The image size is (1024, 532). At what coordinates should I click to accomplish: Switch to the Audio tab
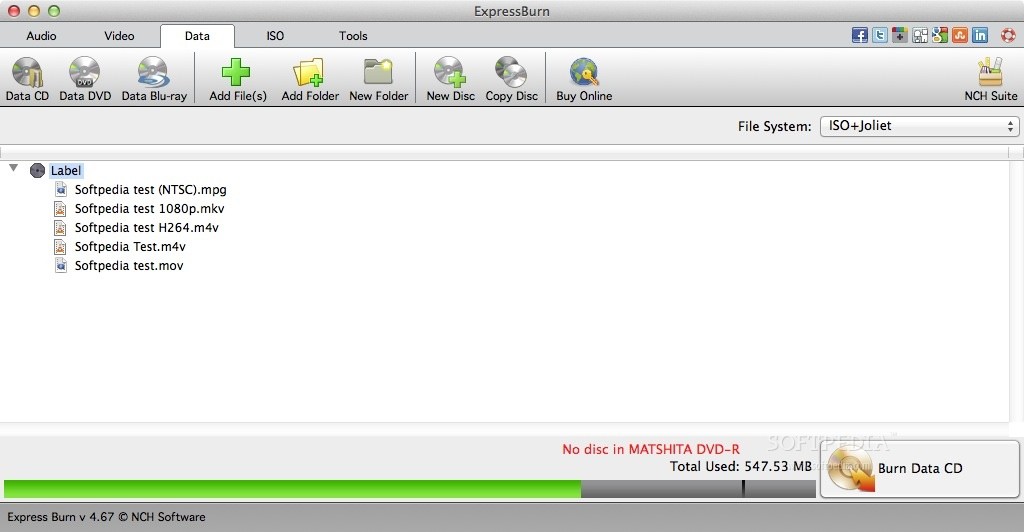(x=41, y=36)
